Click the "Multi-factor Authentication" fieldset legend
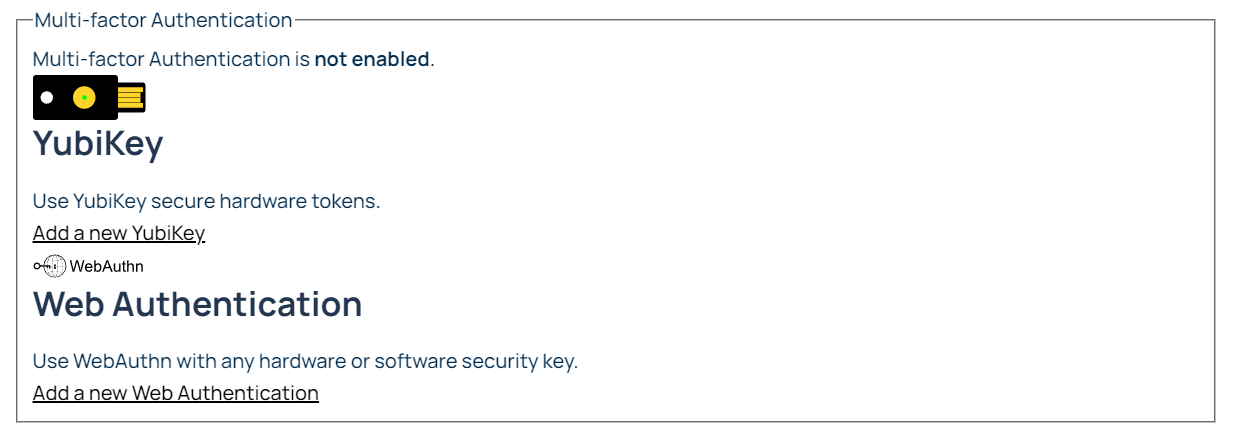The width and height of the screenshot is (1235, 446). 163,20
